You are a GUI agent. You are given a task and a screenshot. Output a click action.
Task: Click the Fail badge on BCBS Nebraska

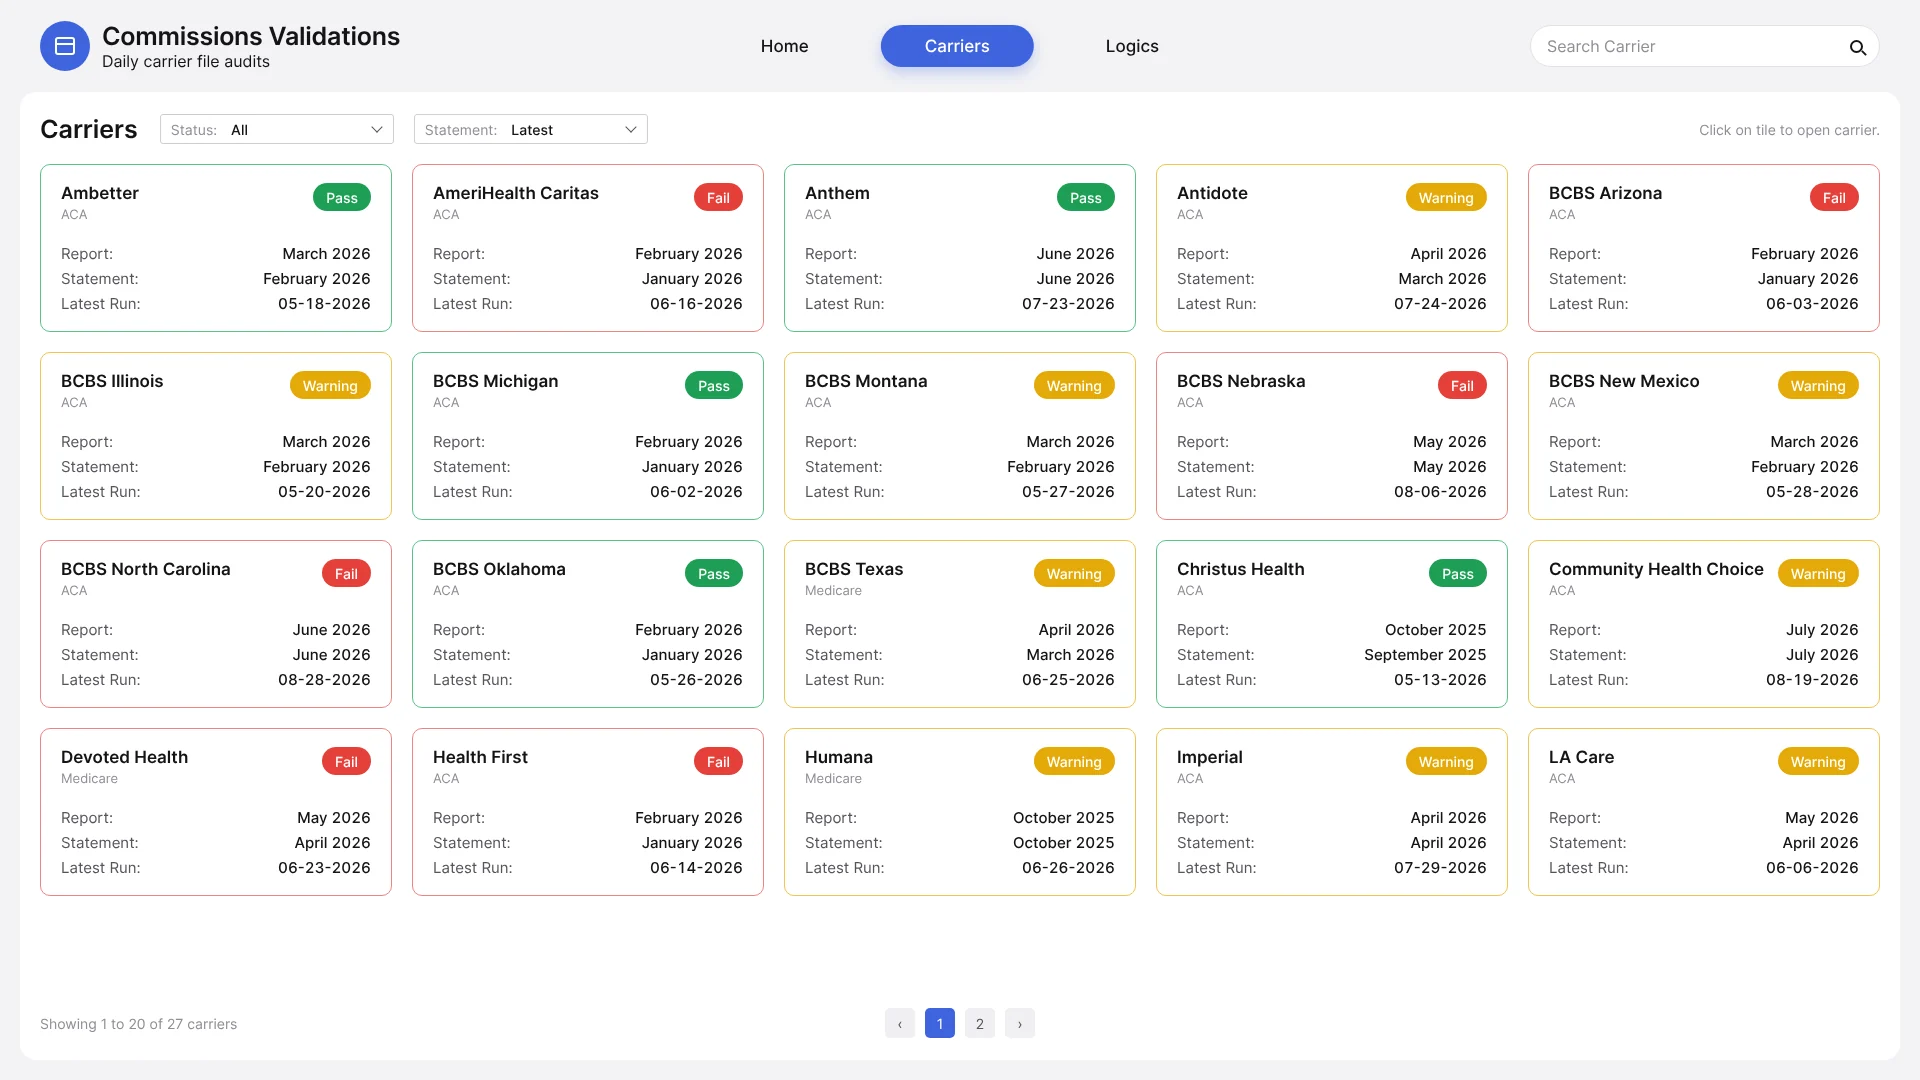pos(1462,386)
